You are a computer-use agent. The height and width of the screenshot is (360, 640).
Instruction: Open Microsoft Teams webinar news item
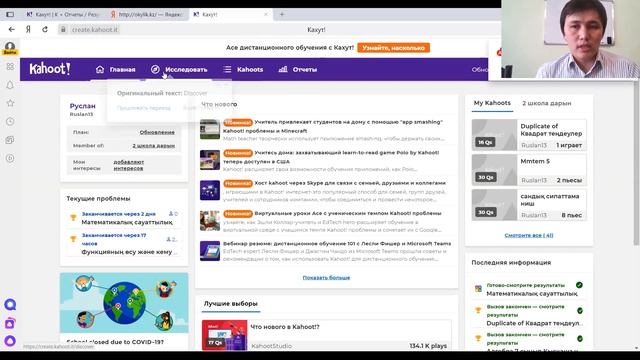point(337,243)
